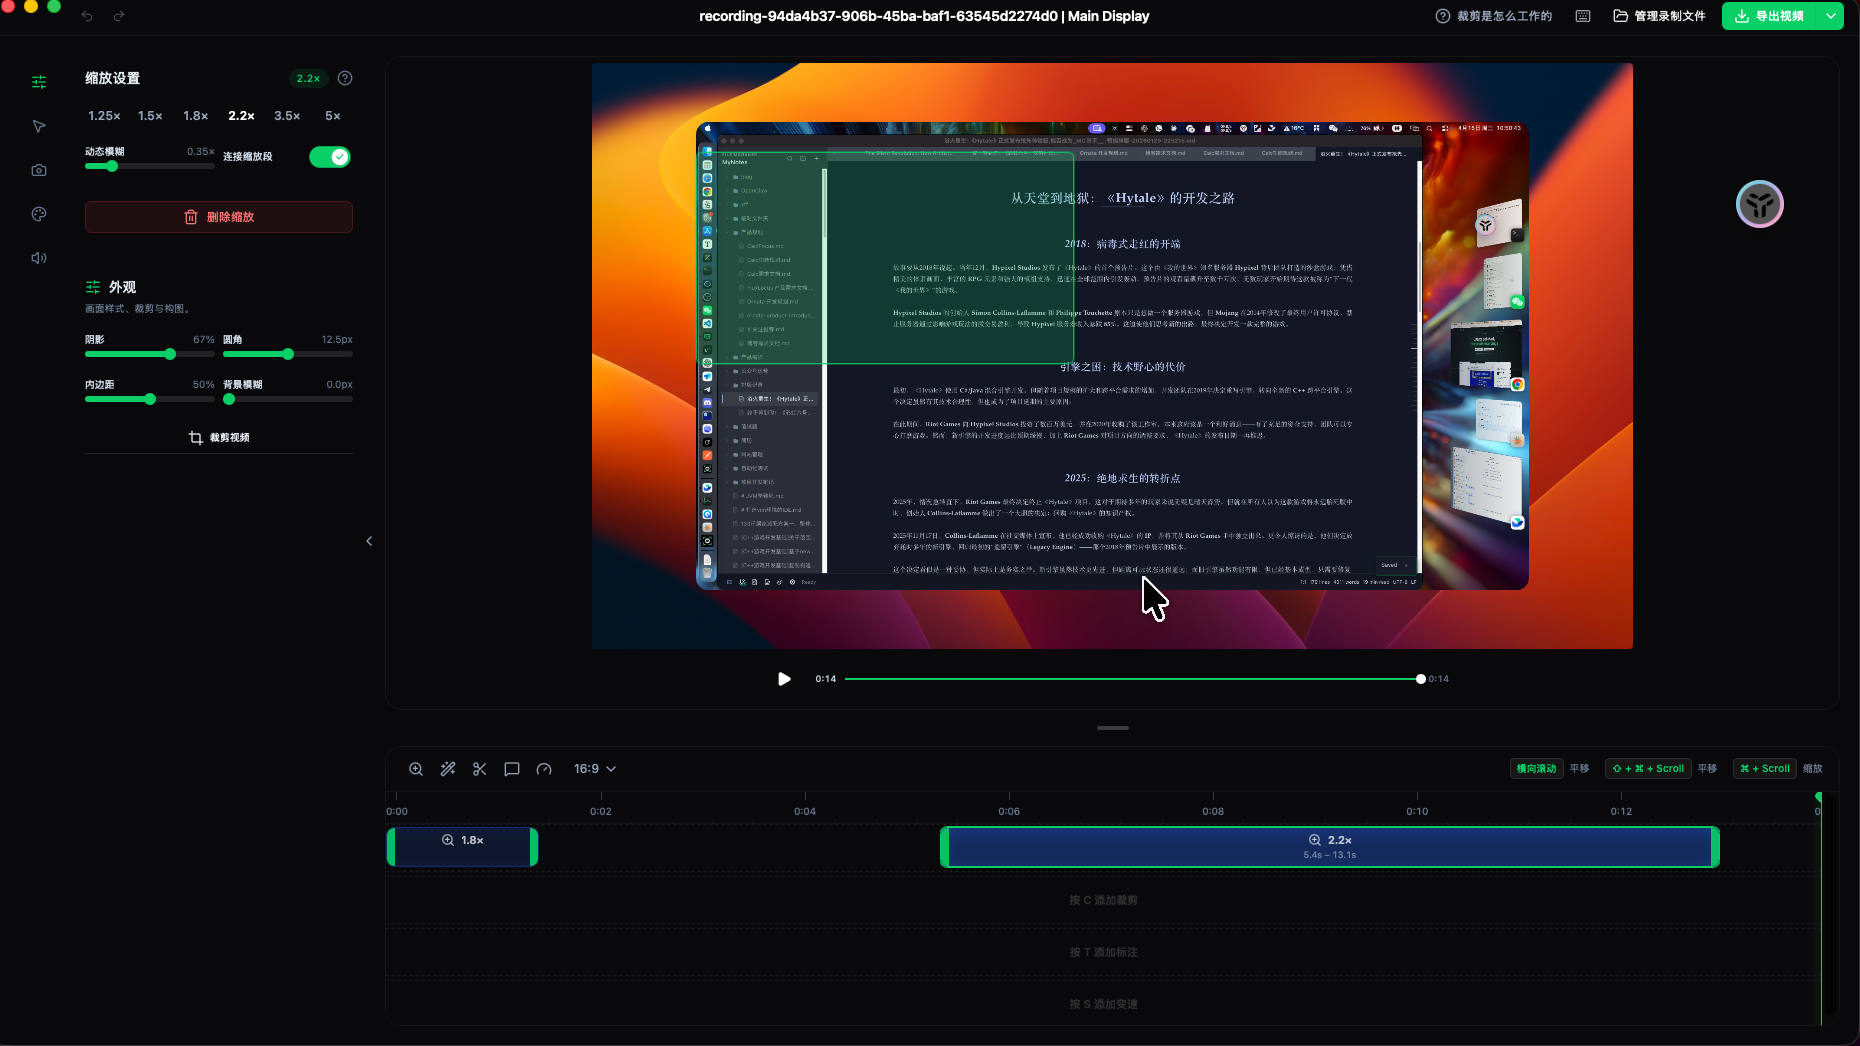Click the redo arrow in title bar
Screen dimensions: 1860x1046
click(119, 16)
